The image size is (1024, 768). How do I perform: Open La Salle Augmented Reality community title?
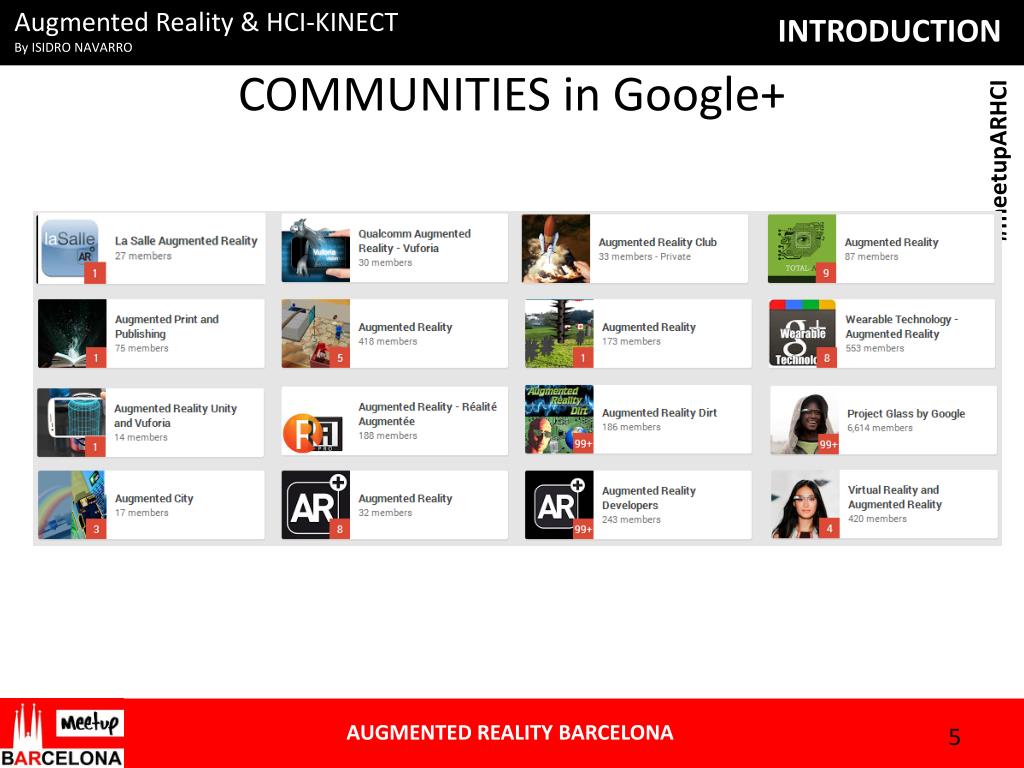pos(186,241)
